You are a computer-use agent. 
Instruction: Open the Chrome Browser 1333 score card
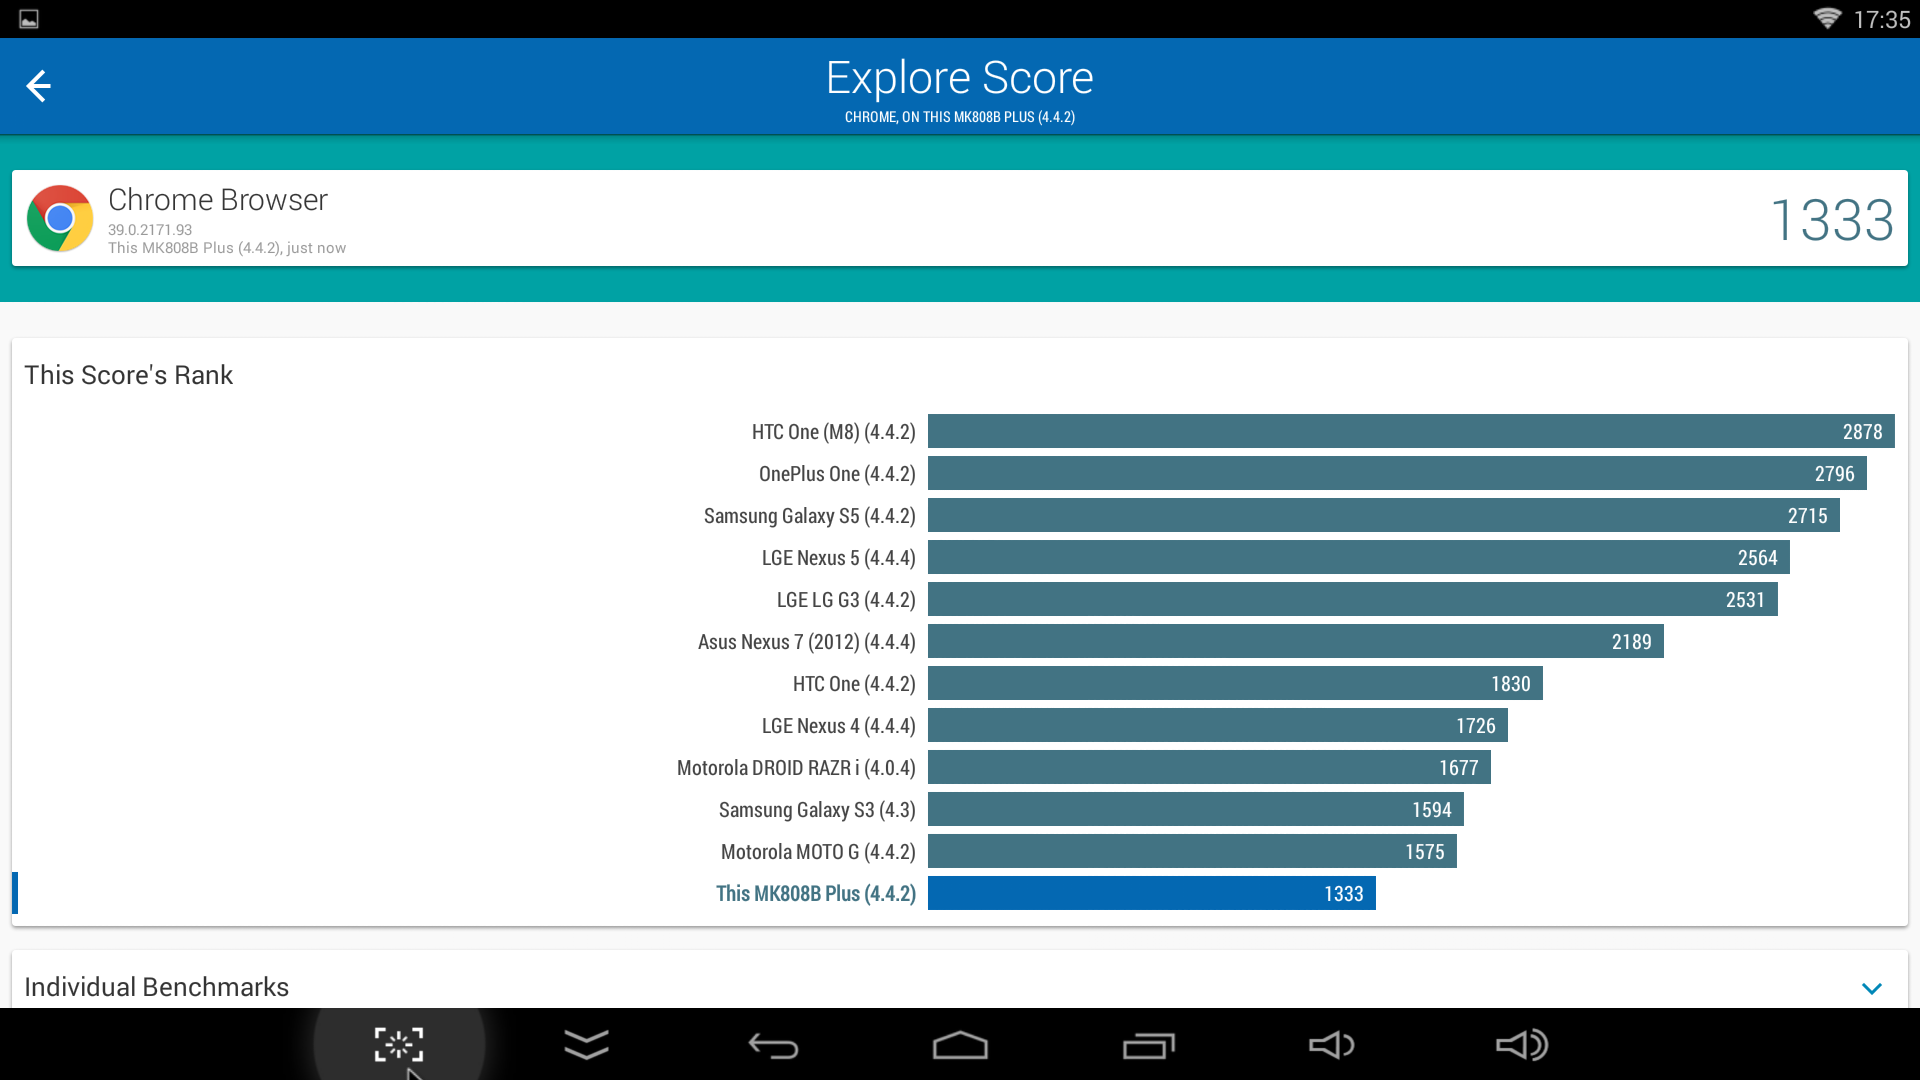[960, 218]
